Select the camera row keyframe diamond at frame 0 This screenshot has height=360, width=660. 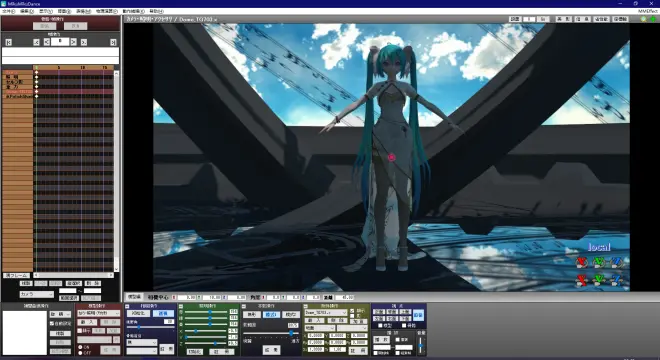[x=37, y=72]
